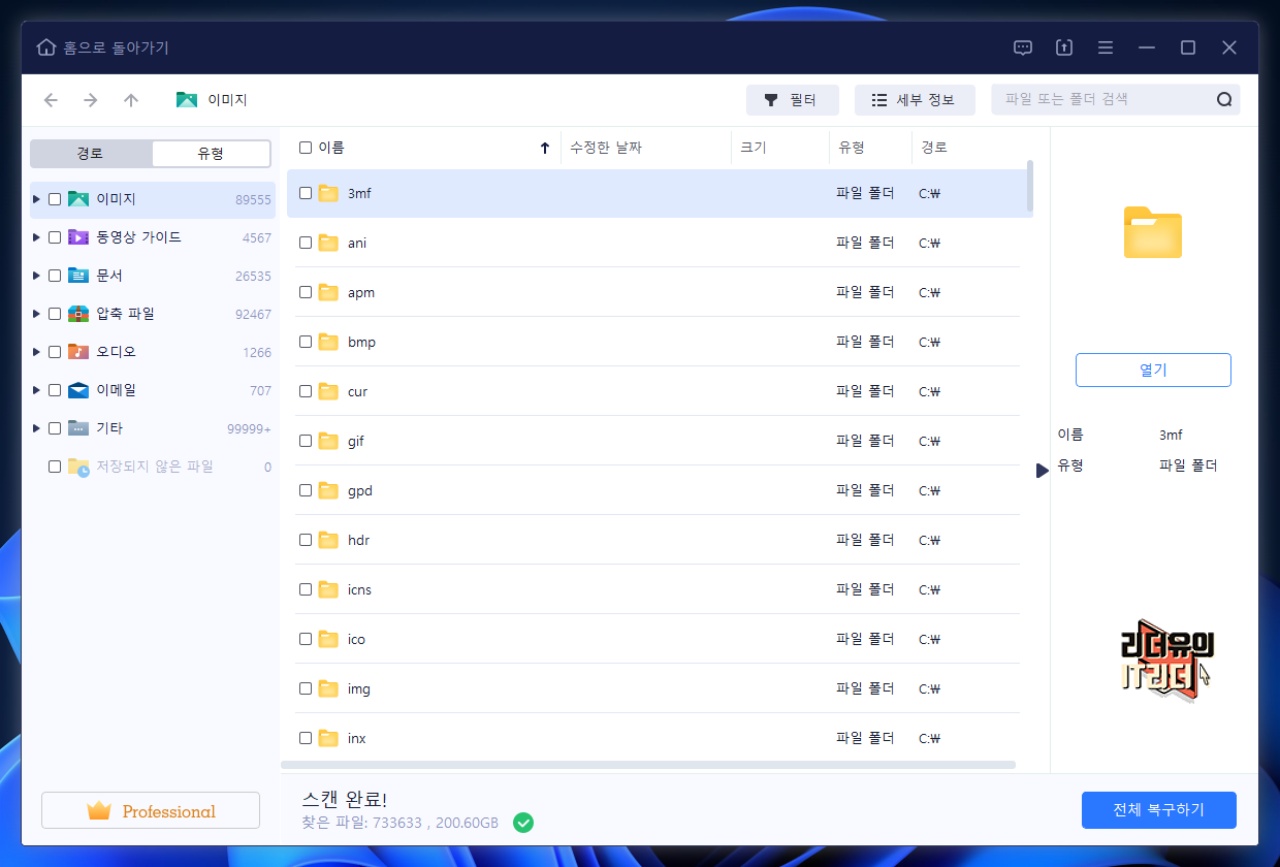Expand the 동영상 가이드 tree node
The height and width of the screenshot is (867, 1280).
click(37, 237)
